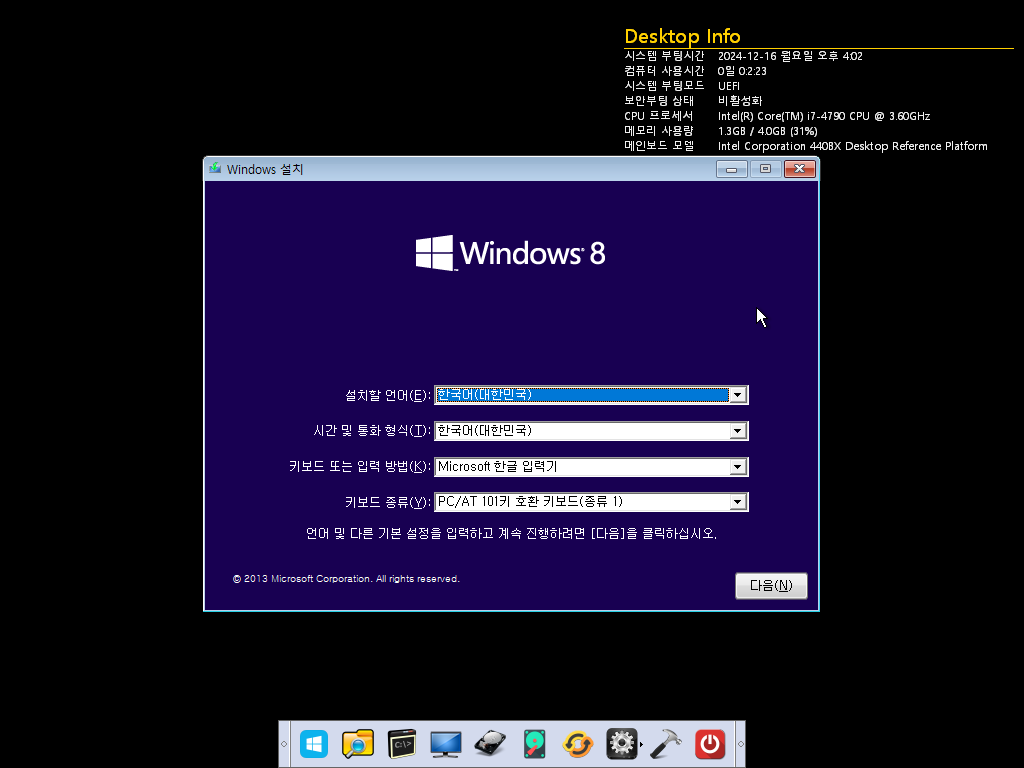
Task: Maximize the Windows 설치 window
Action: 765,169
